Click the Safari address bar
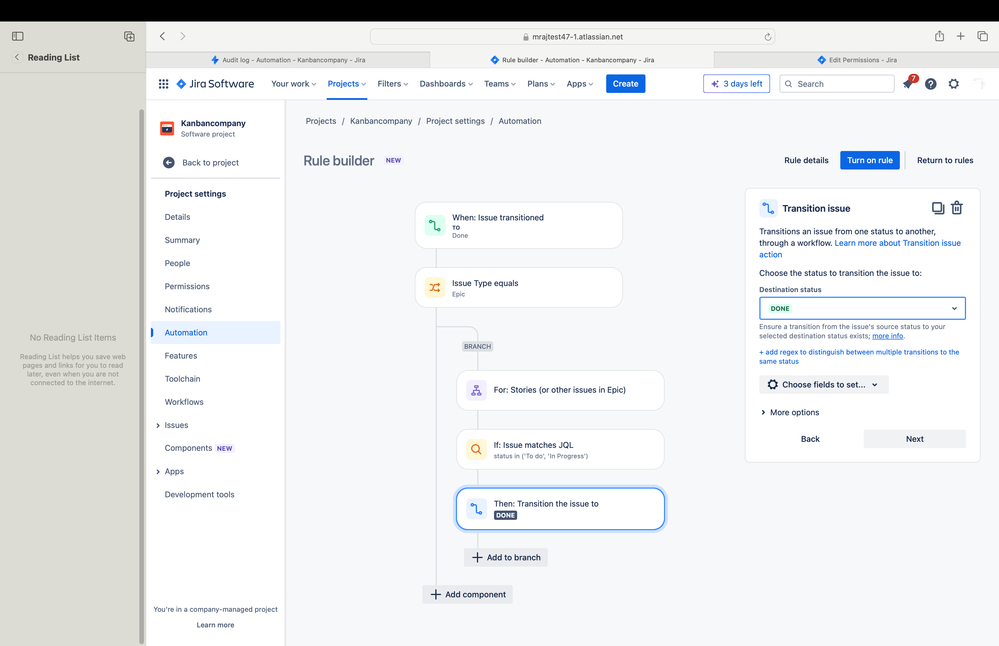This screenshot has width=999, height=646. click(x=573, y=37)
